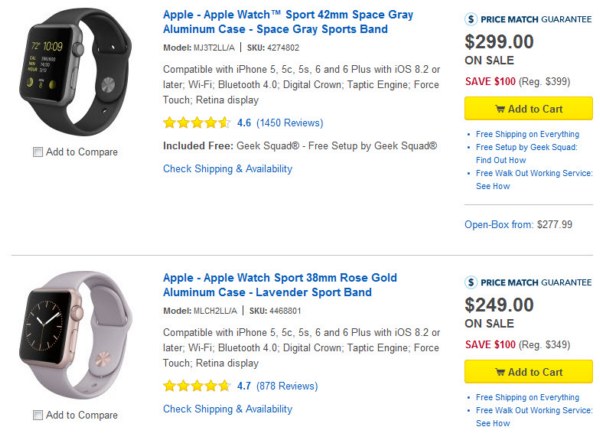Open Apple Watch Sport 38mm Rose Gold title
The height and width of the screenshot is (434, 600).
pyautogui.click(x=279, y=284)
